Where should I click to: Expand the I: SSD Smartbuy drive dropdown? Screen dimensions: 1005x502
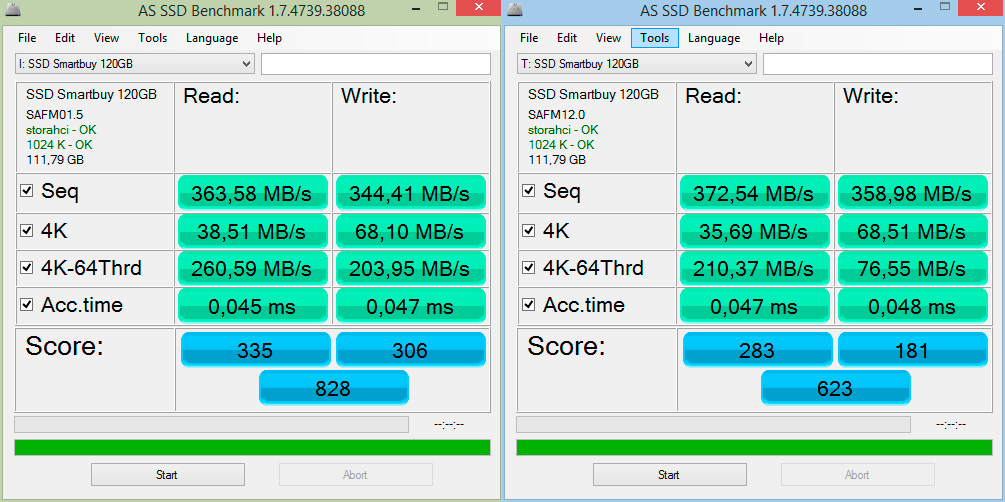pos(135,64)
